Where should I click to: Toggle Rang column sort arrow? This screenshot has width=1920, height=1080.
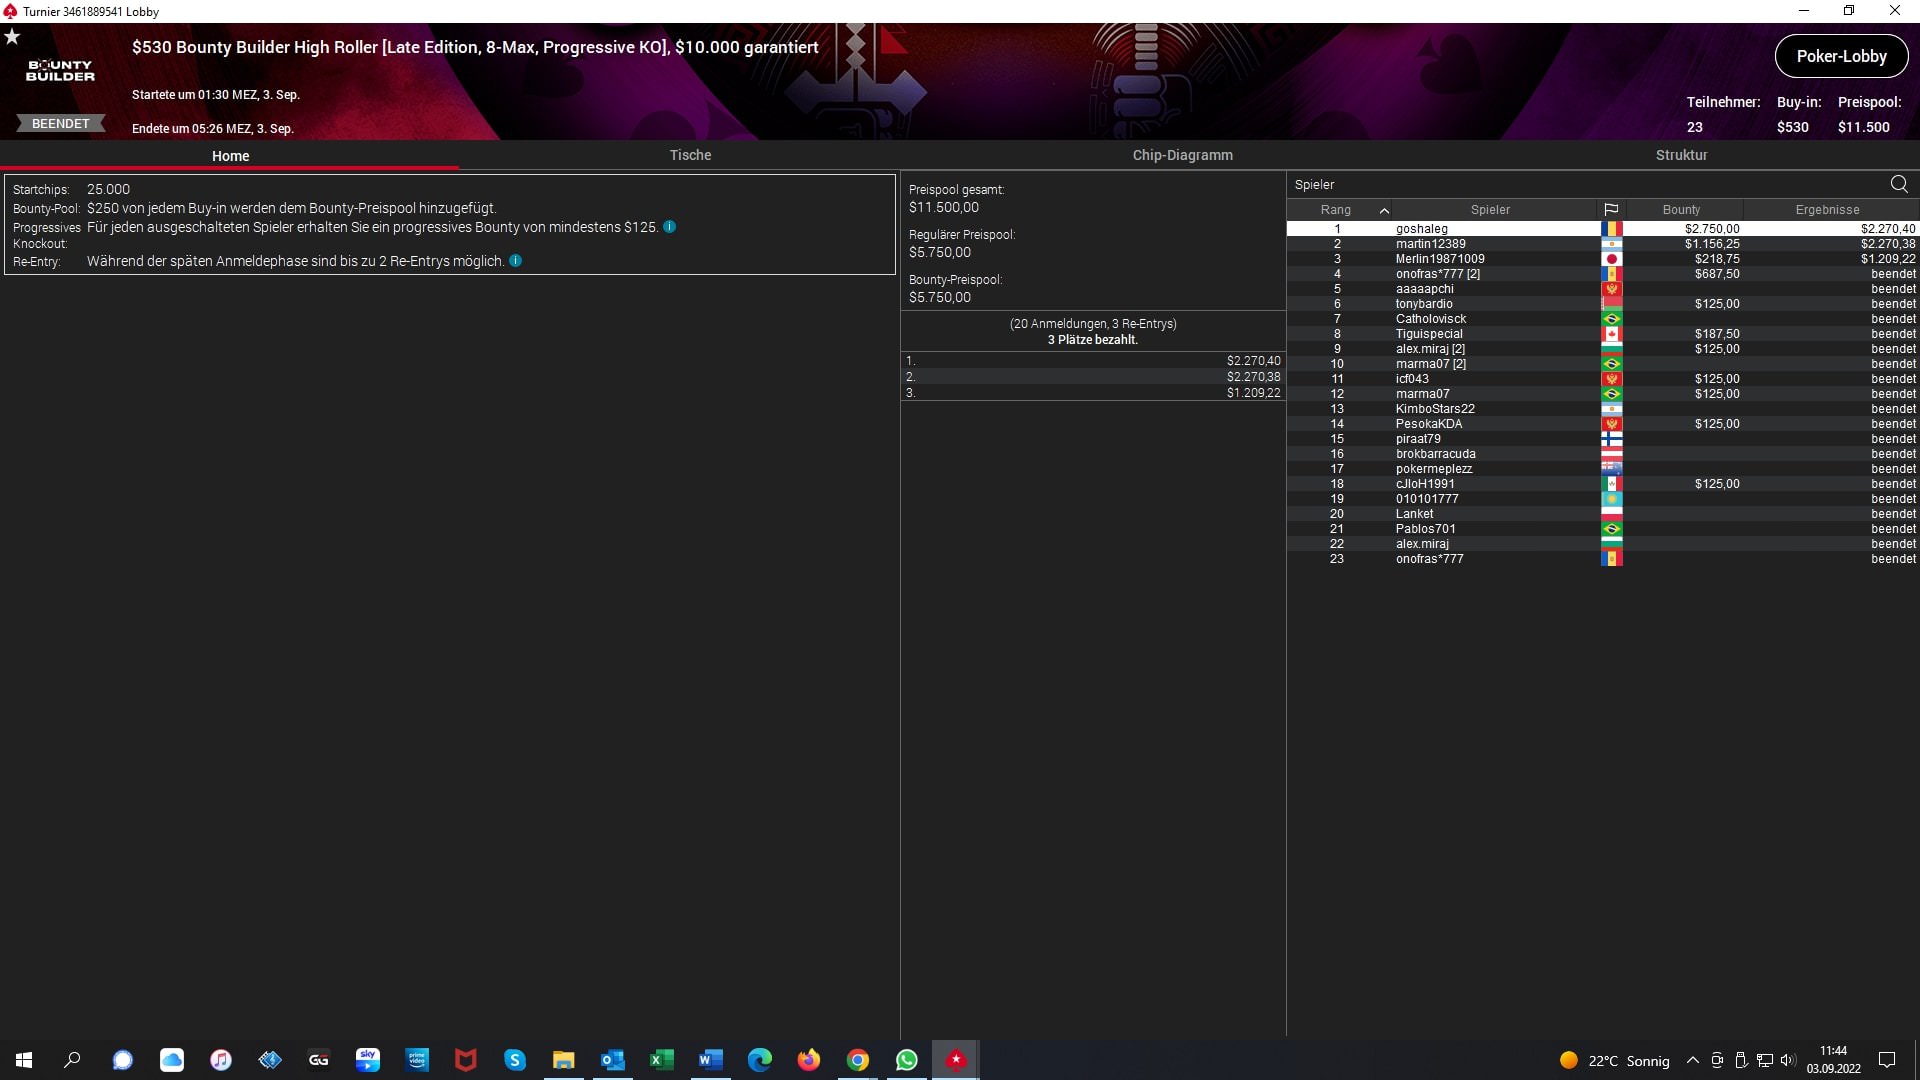[x=1384, y=210]
